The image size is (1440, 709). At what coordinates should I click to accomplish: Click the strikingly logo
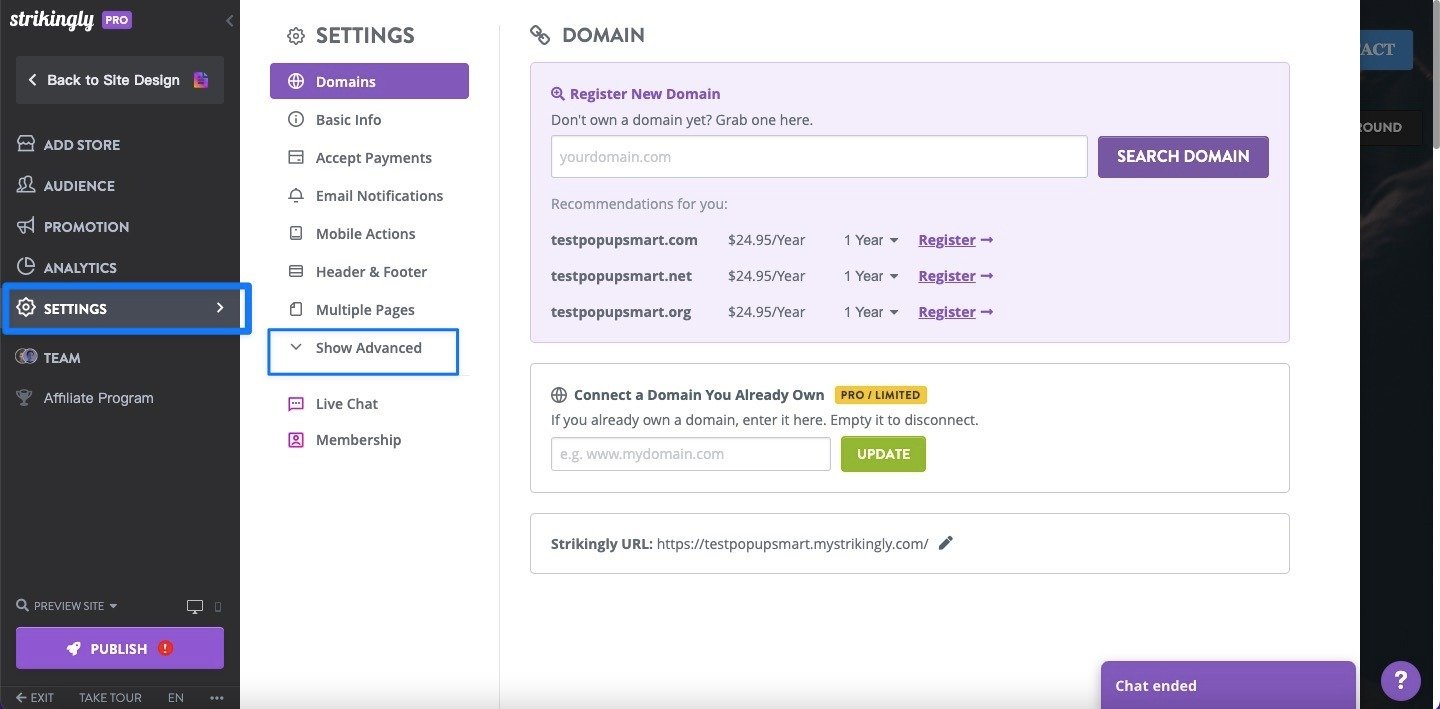[x=52, y=20]
